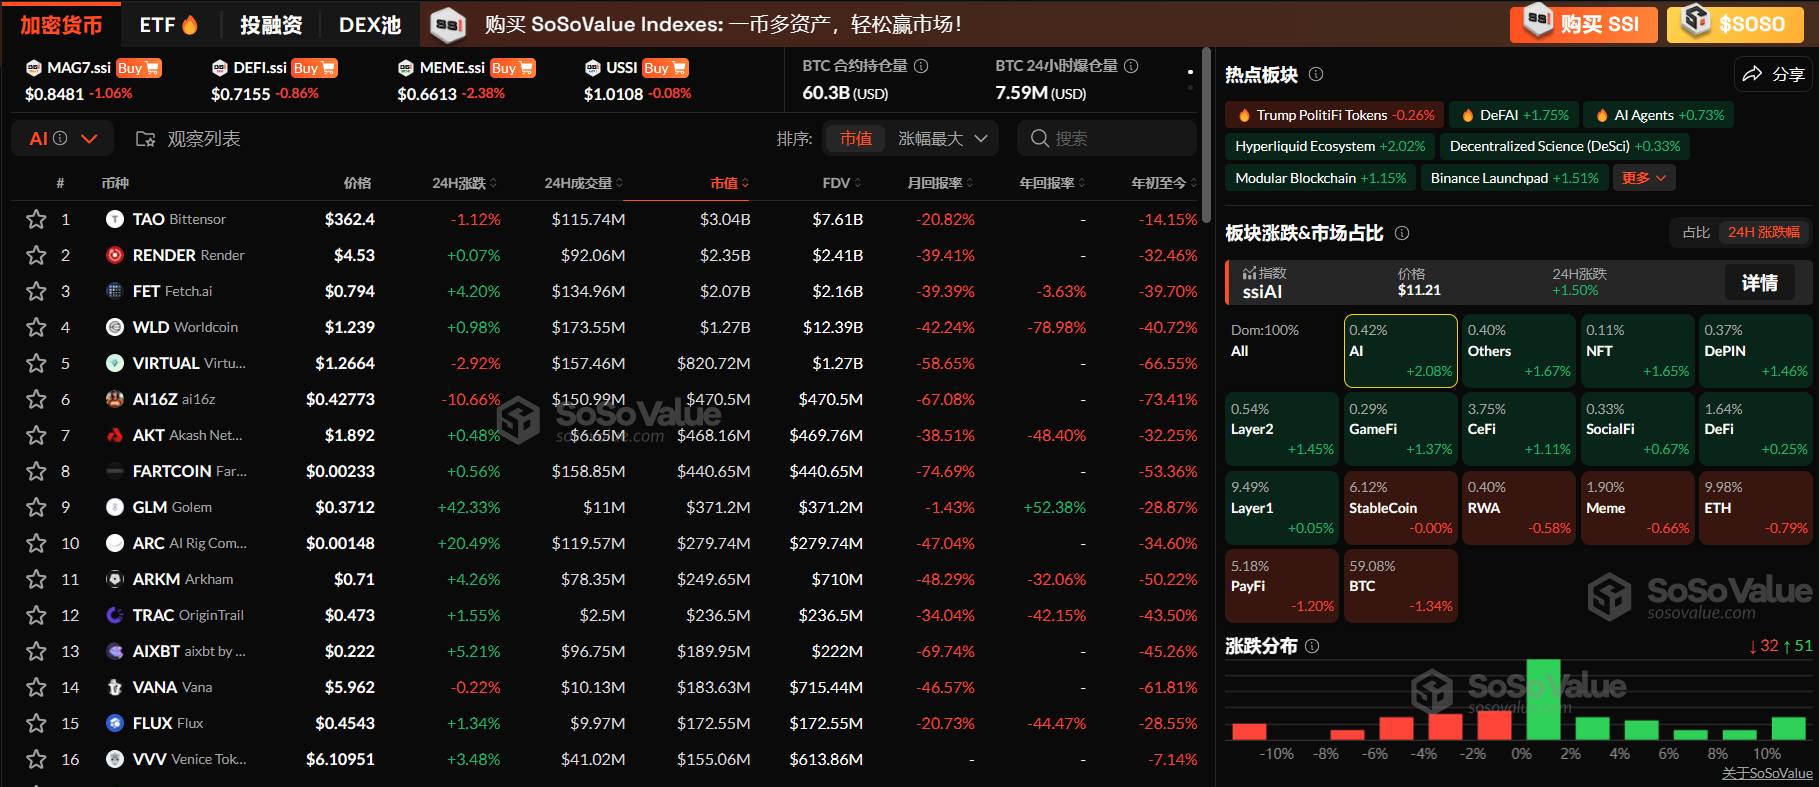This screenshot has height=787, width=1819.
Task: Click the 购买 SSI button
Action: [x=1583, y=24]
